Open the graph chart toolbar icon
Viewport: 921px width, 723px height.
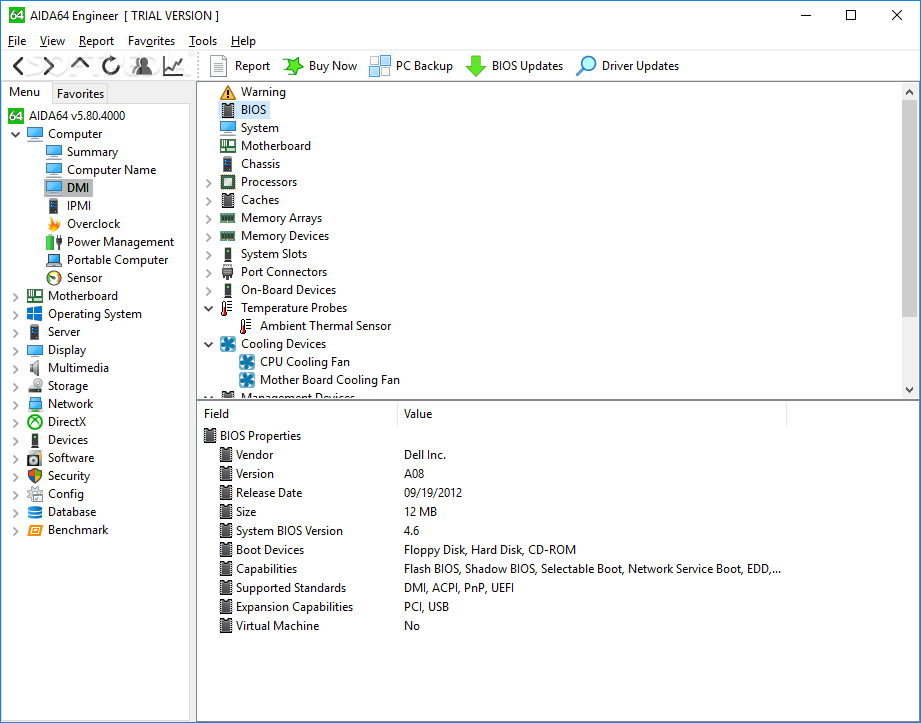pyautogui.click(x=173, y=66)
